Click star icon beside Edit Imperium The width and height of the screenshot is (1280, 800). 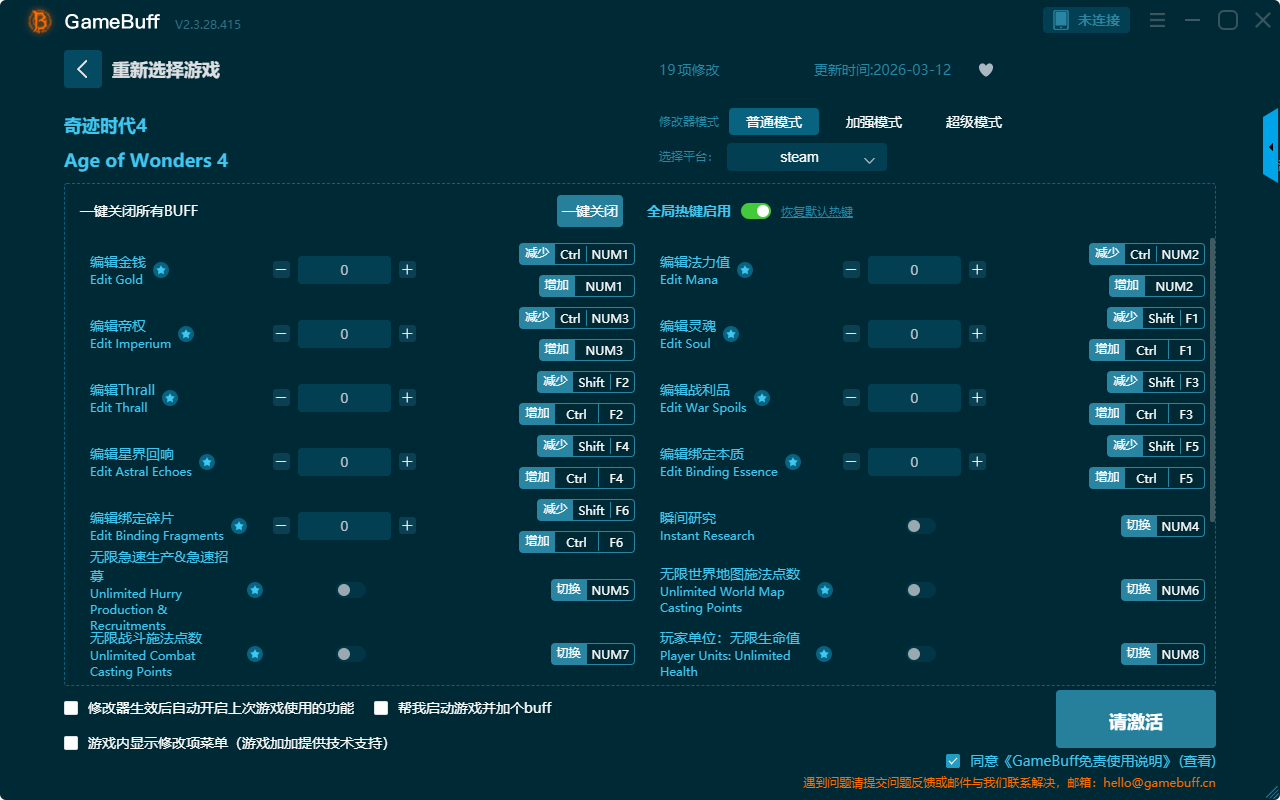(186, 334)
